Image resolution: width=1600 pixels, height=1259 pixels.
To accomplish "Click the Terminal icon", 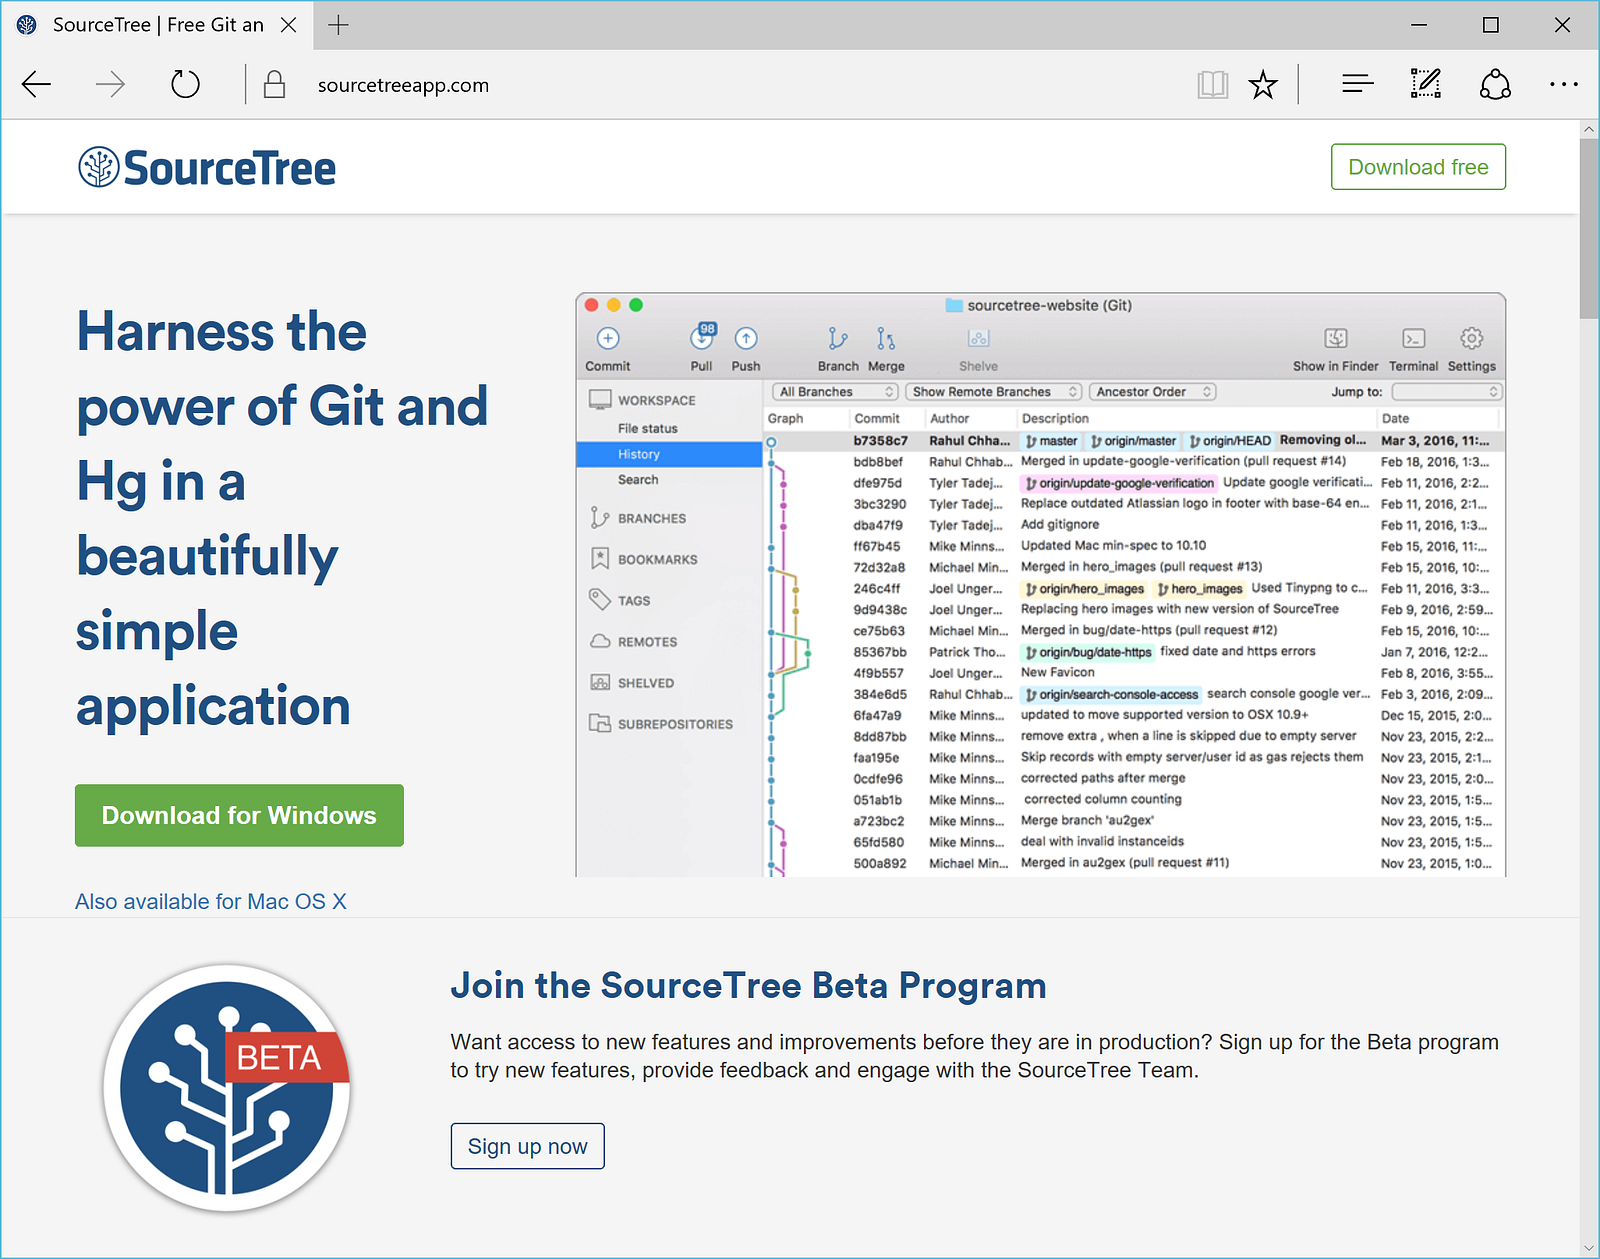I will [1414, 338].
